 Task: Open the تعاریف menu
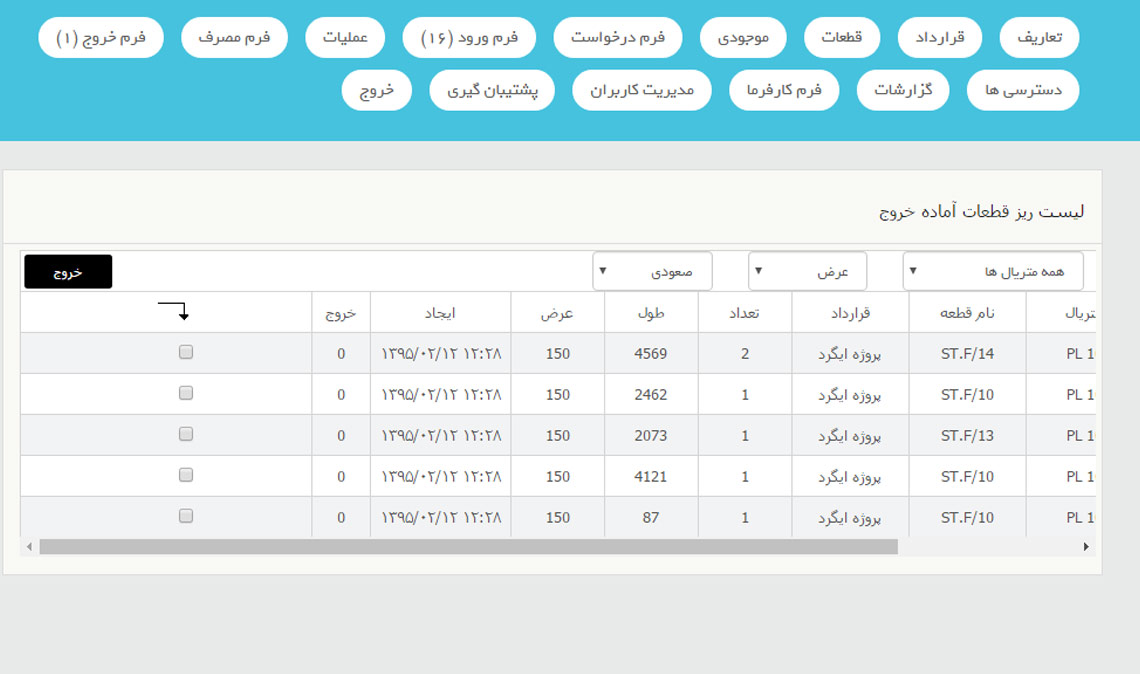1039,37
